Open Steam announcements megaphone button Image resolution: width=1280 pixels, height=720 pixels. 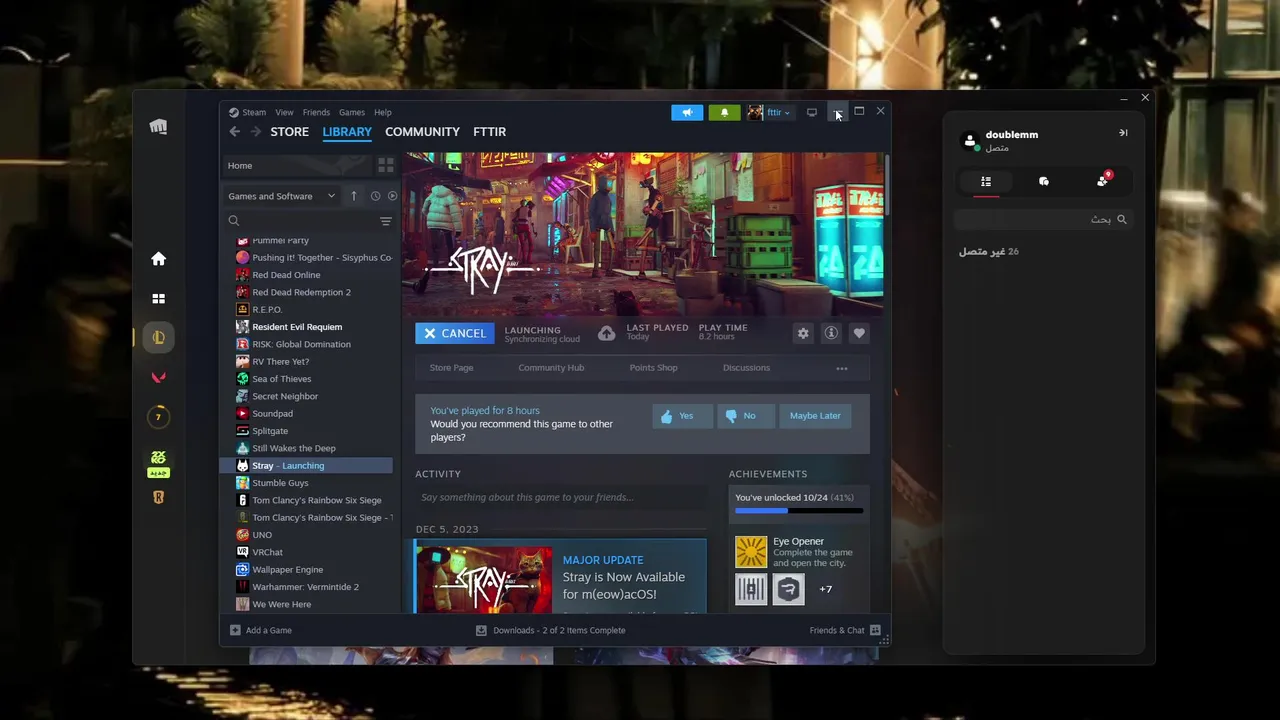tap(687, 112)
